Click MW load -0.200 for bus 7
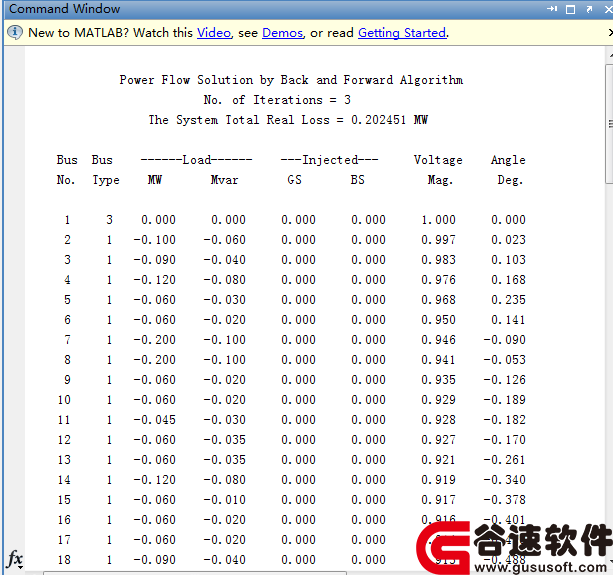 pyautogui.click(x=155, y=340)
